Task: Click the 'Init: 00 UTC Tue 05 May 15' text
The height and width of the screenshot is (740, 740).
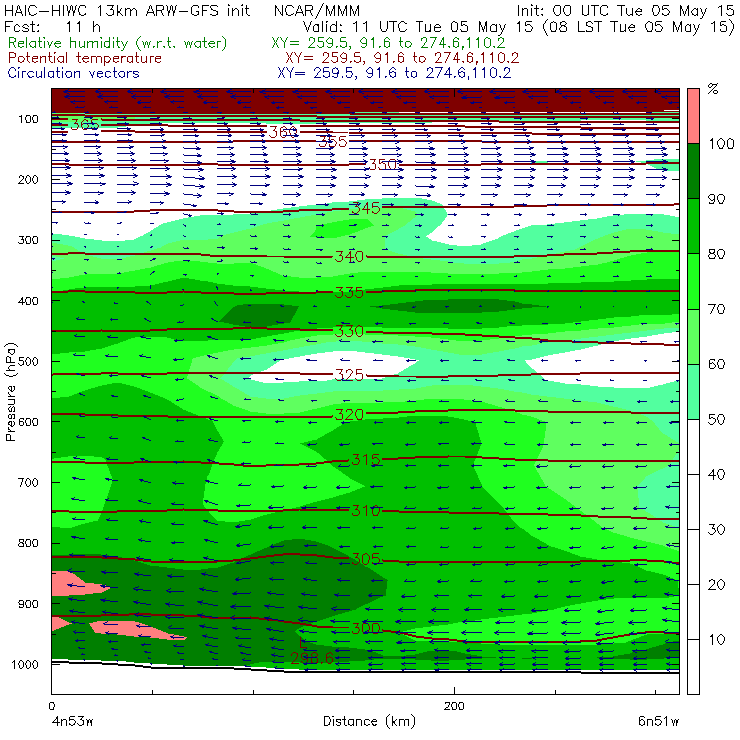Action: coord(625,11)
